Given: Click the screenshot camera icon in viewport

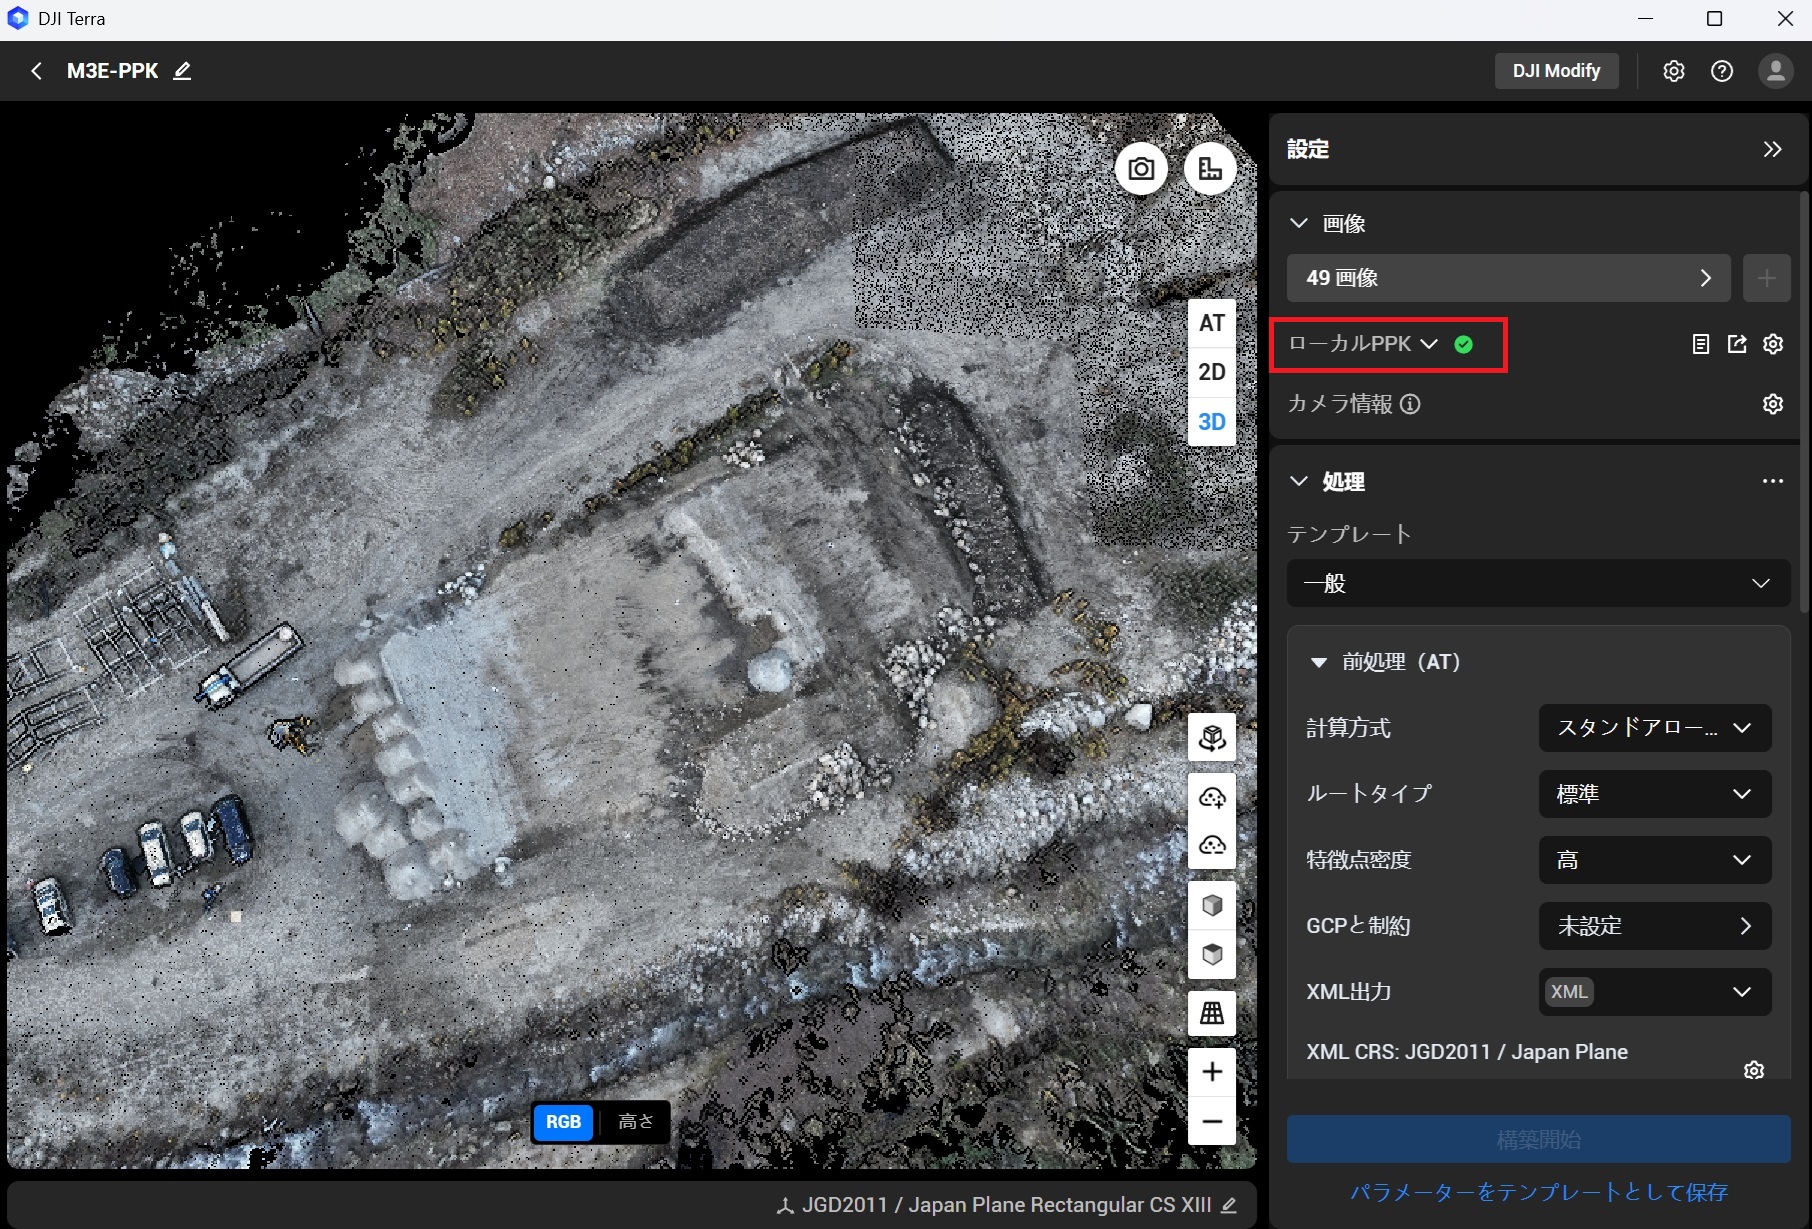Looking at the screenshot, I should tap(1141, 169).
